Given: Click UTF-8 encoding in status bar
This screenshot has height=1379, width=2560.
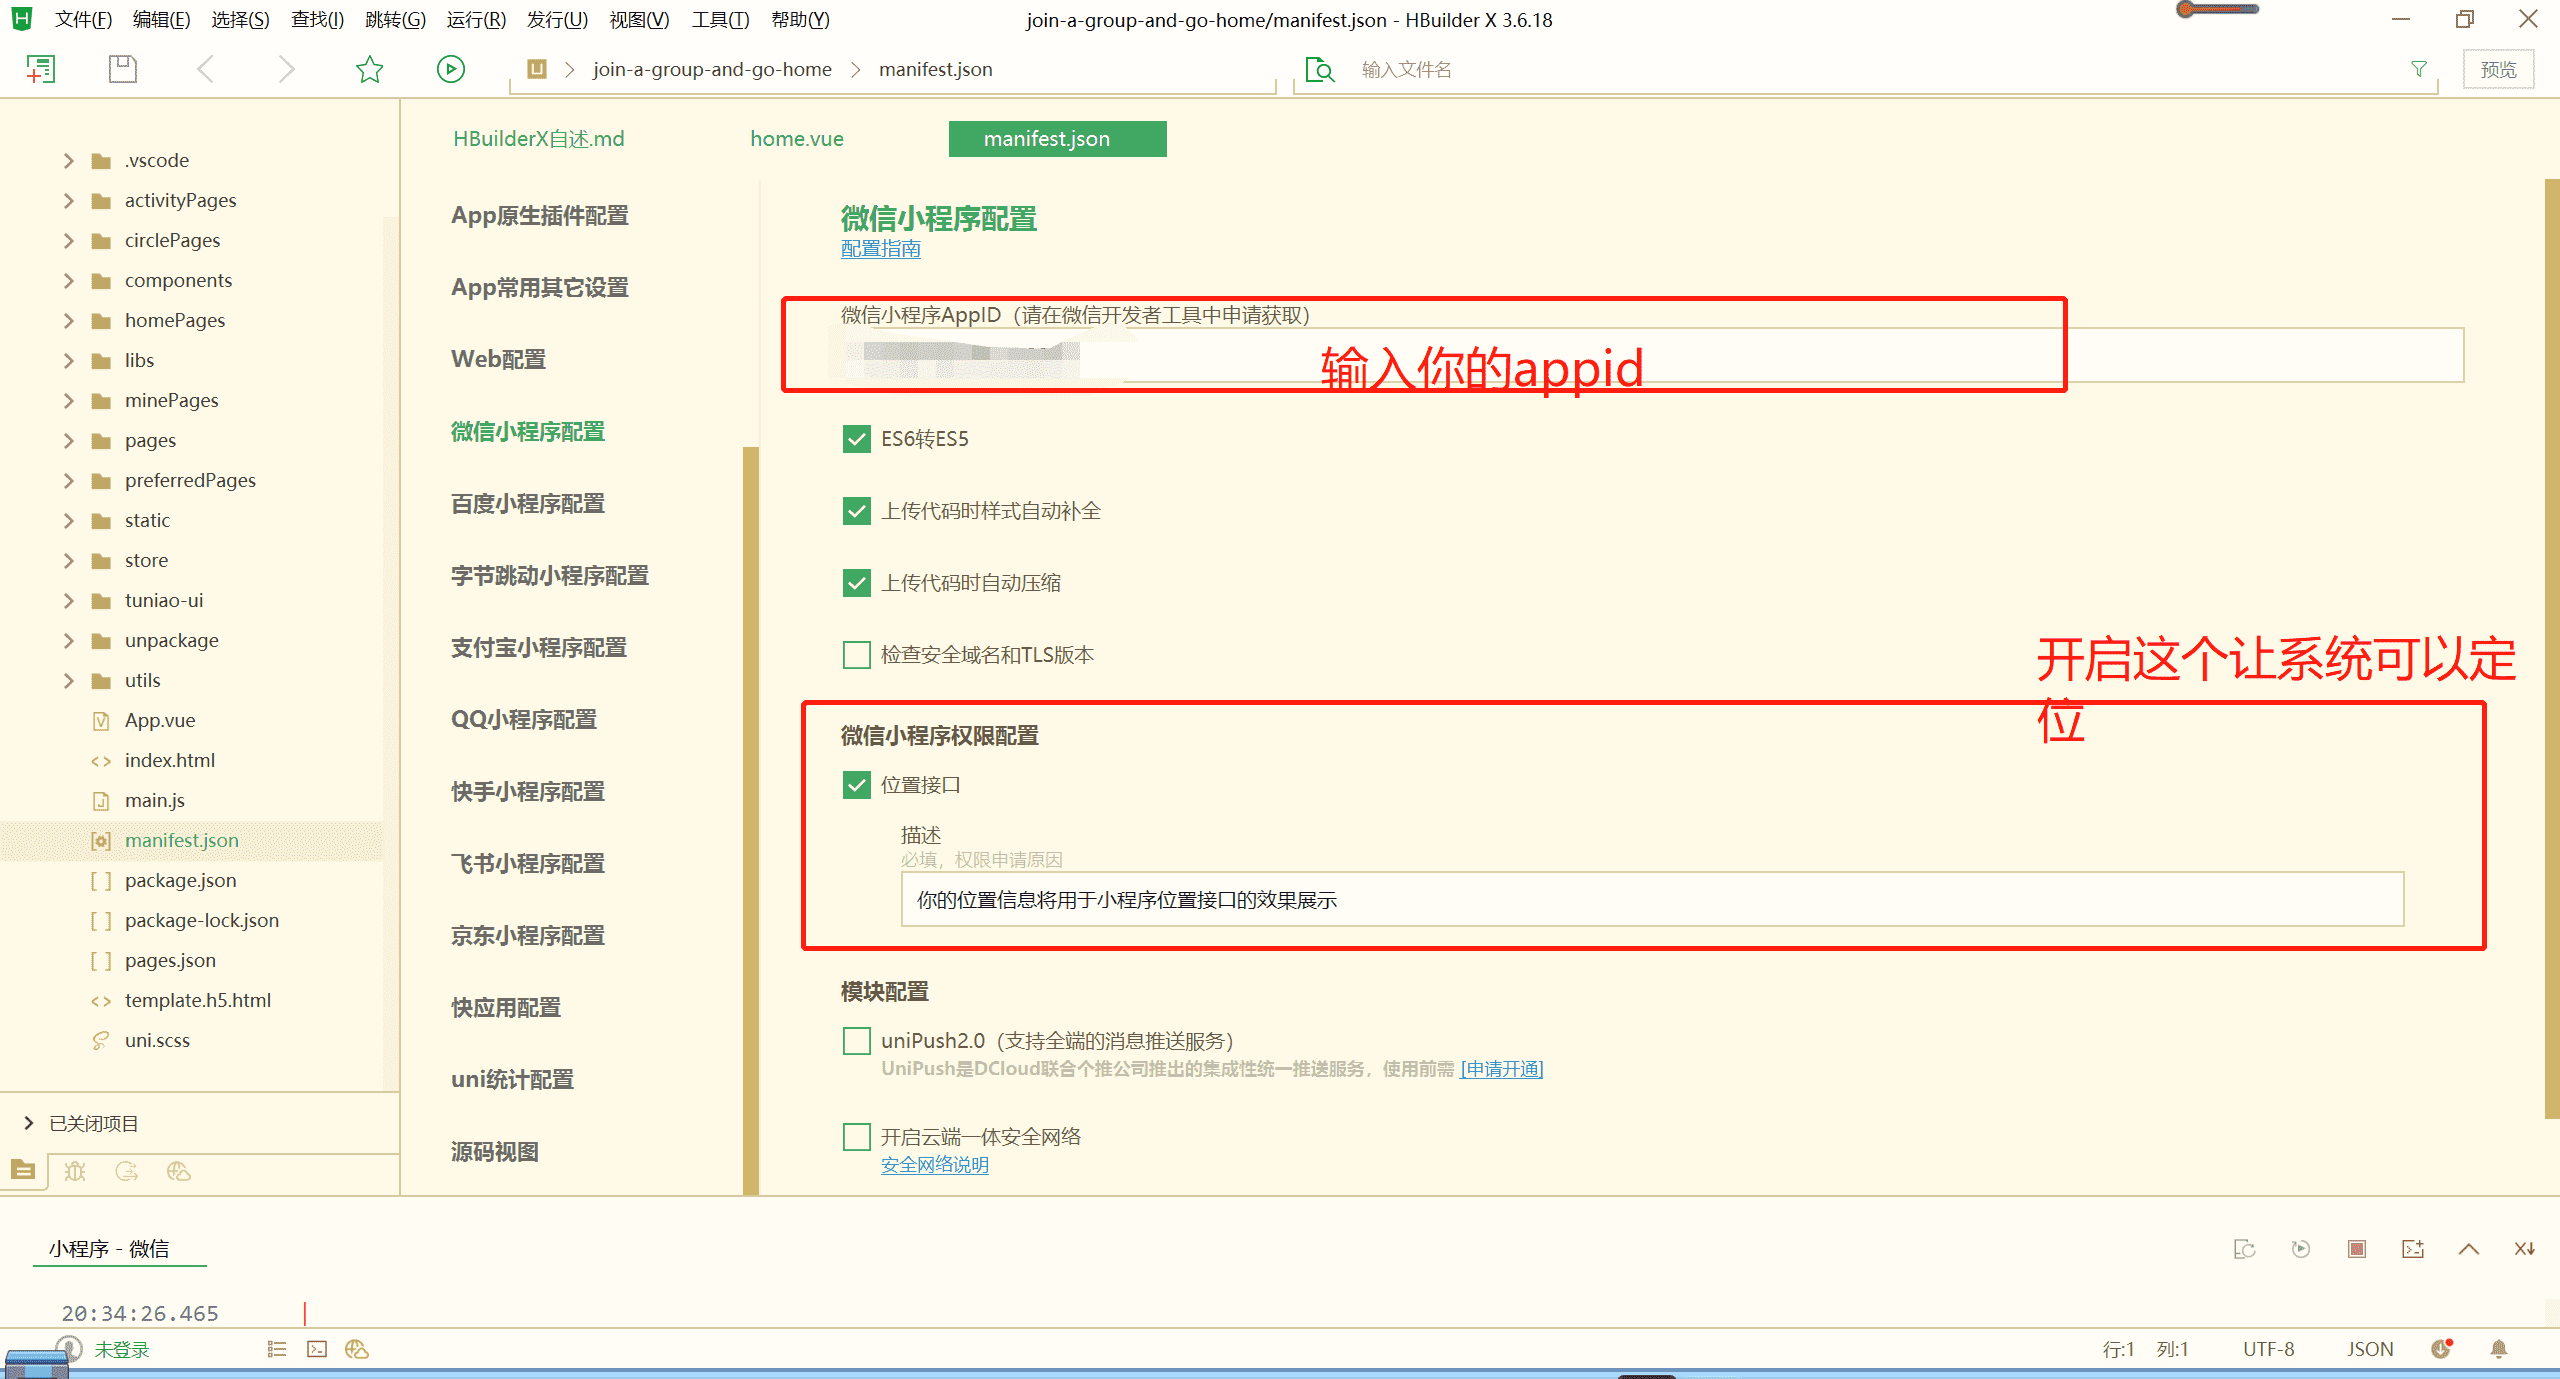Looking at the screenshot, I should tap(2268, 1349).
